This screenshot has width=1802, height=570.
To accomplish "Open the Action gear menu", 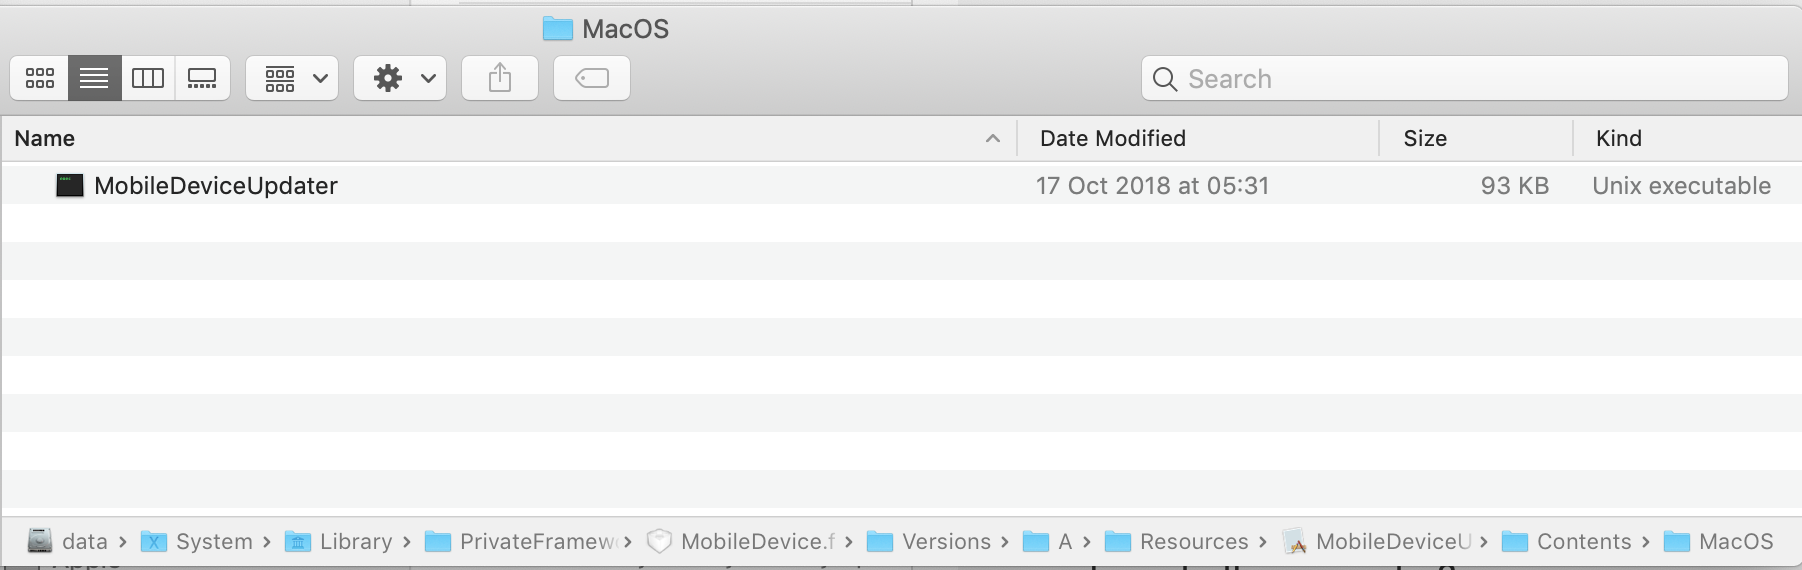I will (400, 78).
